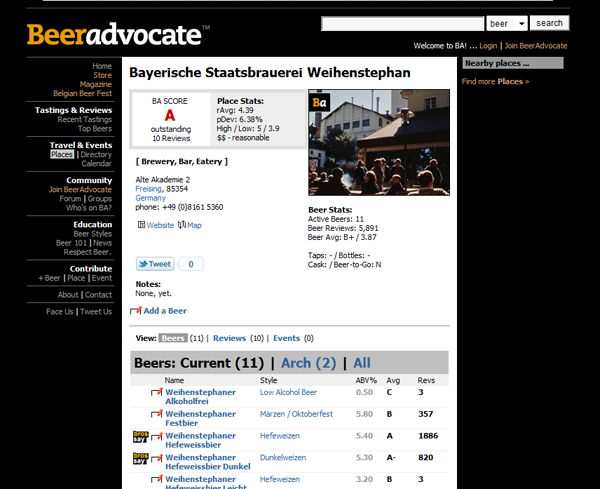
Task: Show the Arch (2) archived beers
Action: click(308, 363)
